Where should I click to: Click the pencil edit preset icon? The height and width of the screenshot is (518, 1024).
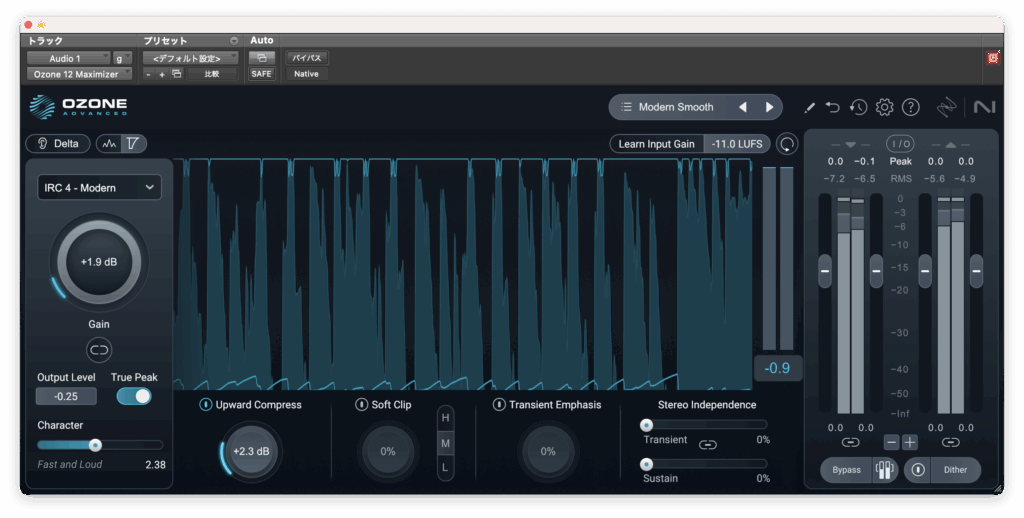[809, 107]
